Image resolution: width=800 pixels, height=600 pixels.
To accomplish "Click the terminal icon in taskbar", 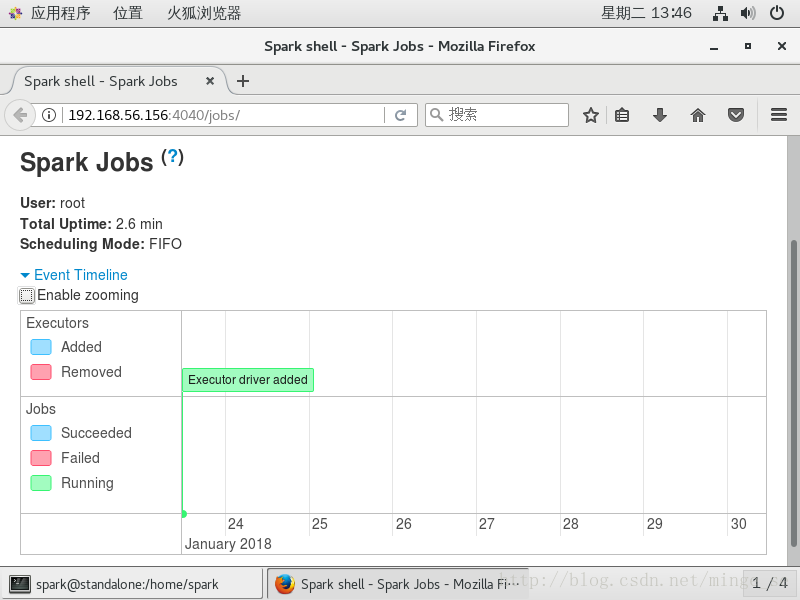I will pyautogui.click(x=20, y=584).
